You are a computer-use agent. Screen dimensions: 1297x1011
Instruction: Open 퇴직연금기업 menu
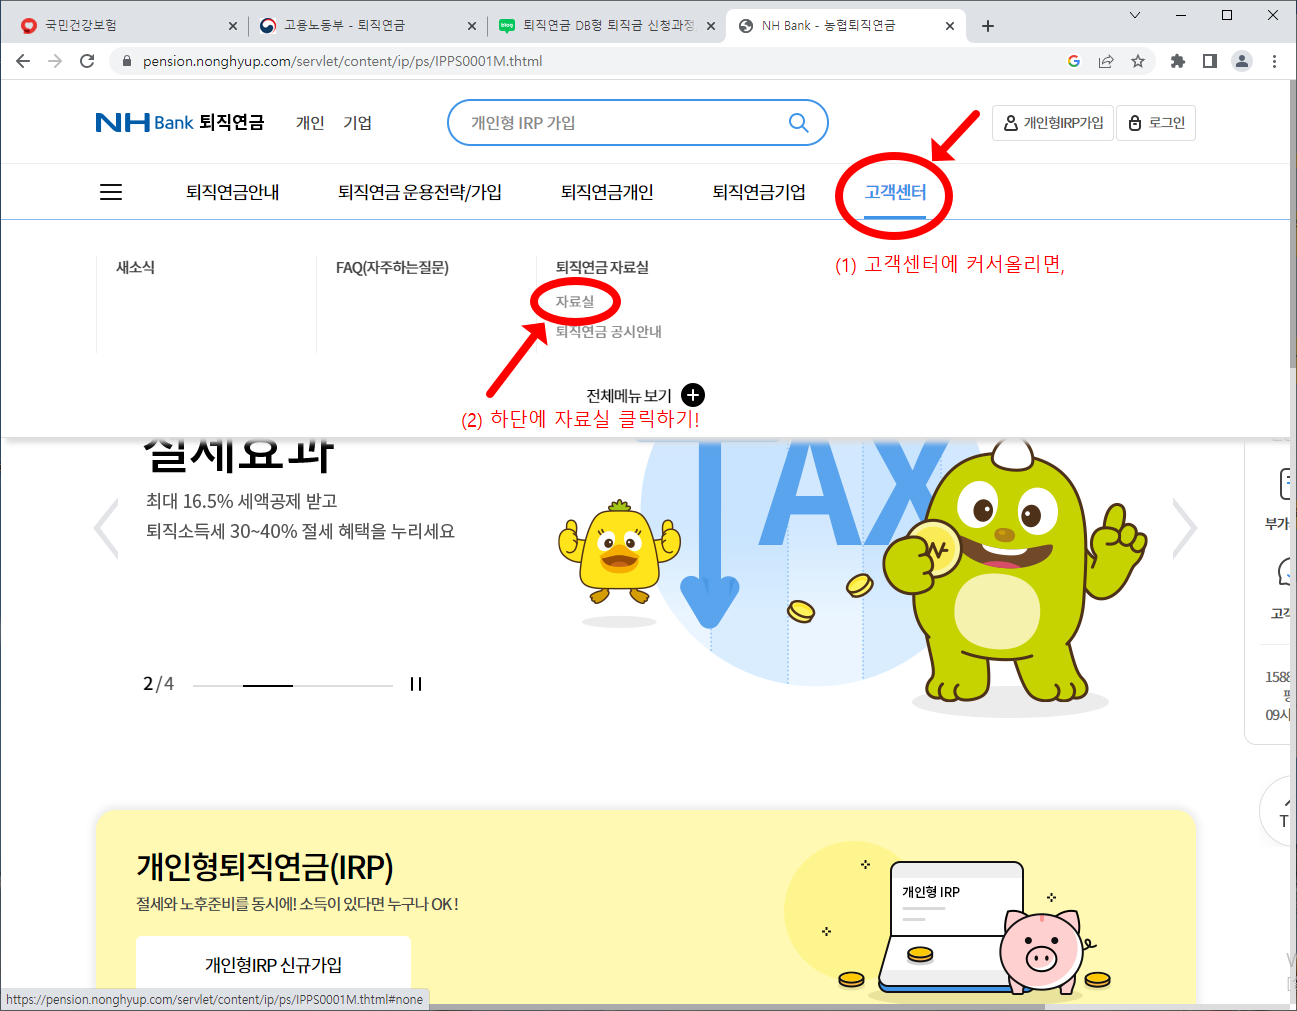click(759, 192)
